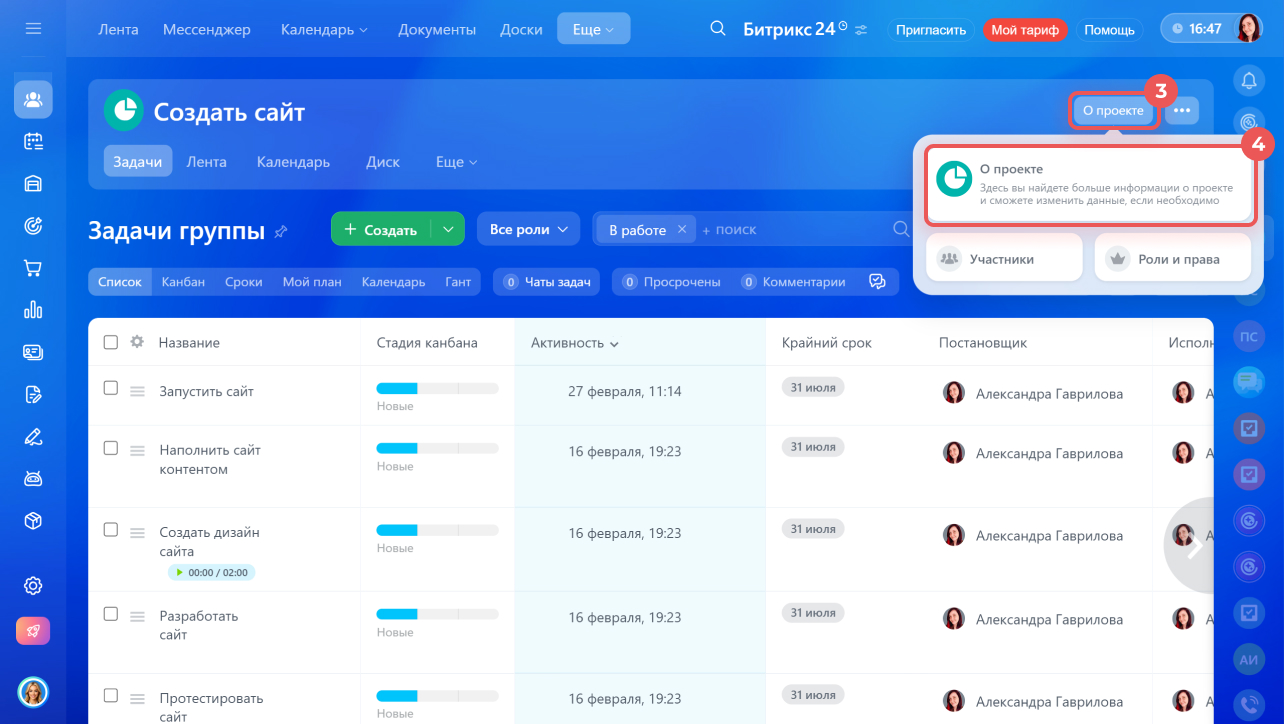Expand the arrow beside the Создать button
The image size is (1284, 724).
tap(448, 230)
